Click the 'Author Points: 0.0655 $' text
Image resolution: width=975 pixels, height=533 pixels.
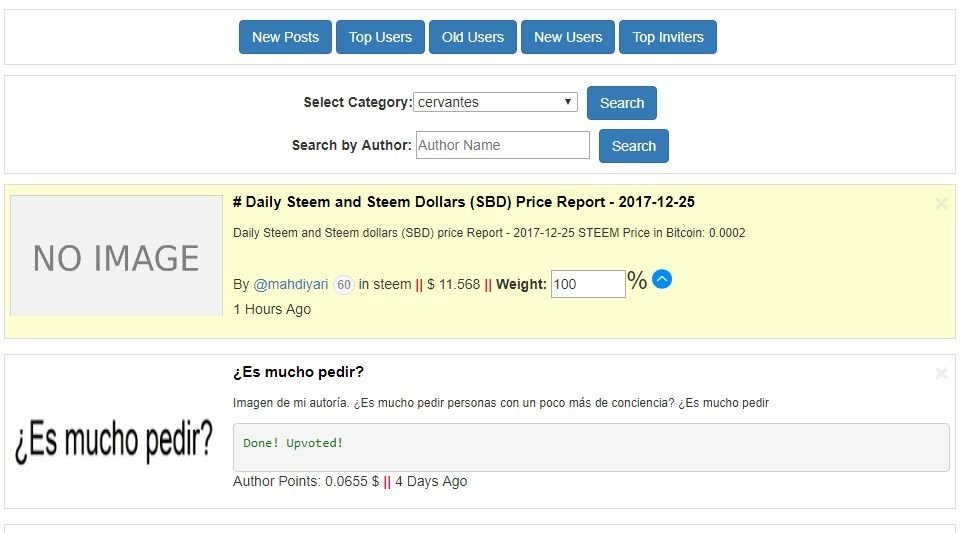pyautogui.click(x=306, y=481)
